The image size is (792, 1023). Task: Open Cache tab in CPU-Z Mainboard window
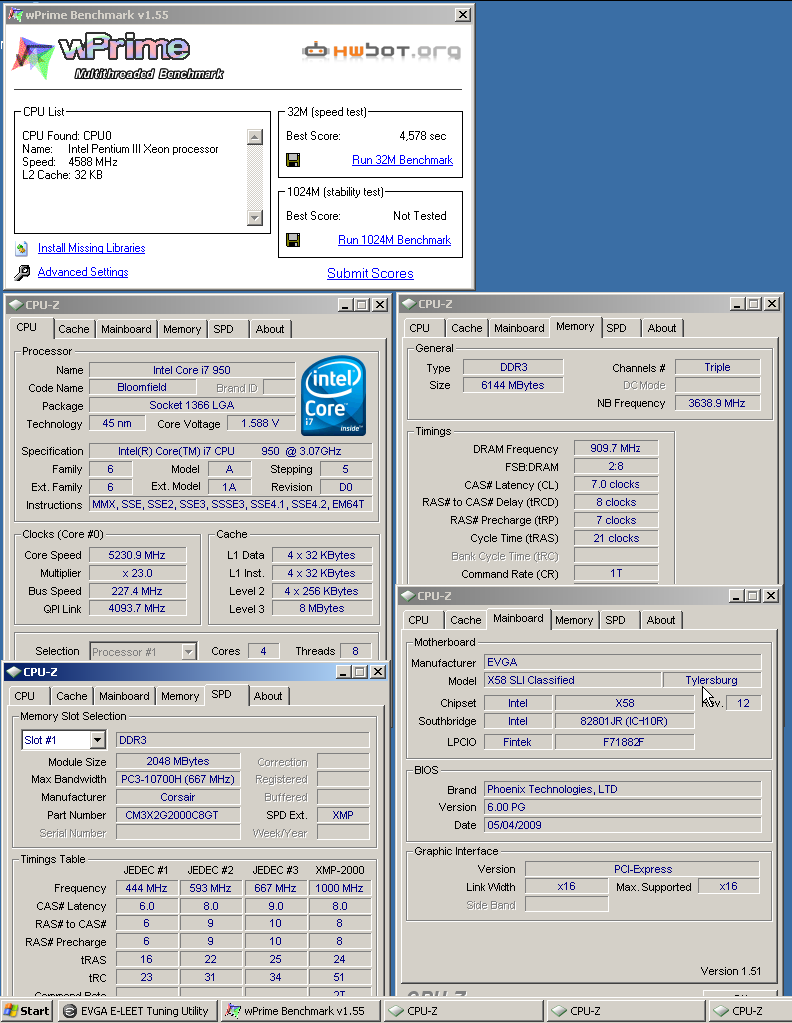tap(466, 620)
